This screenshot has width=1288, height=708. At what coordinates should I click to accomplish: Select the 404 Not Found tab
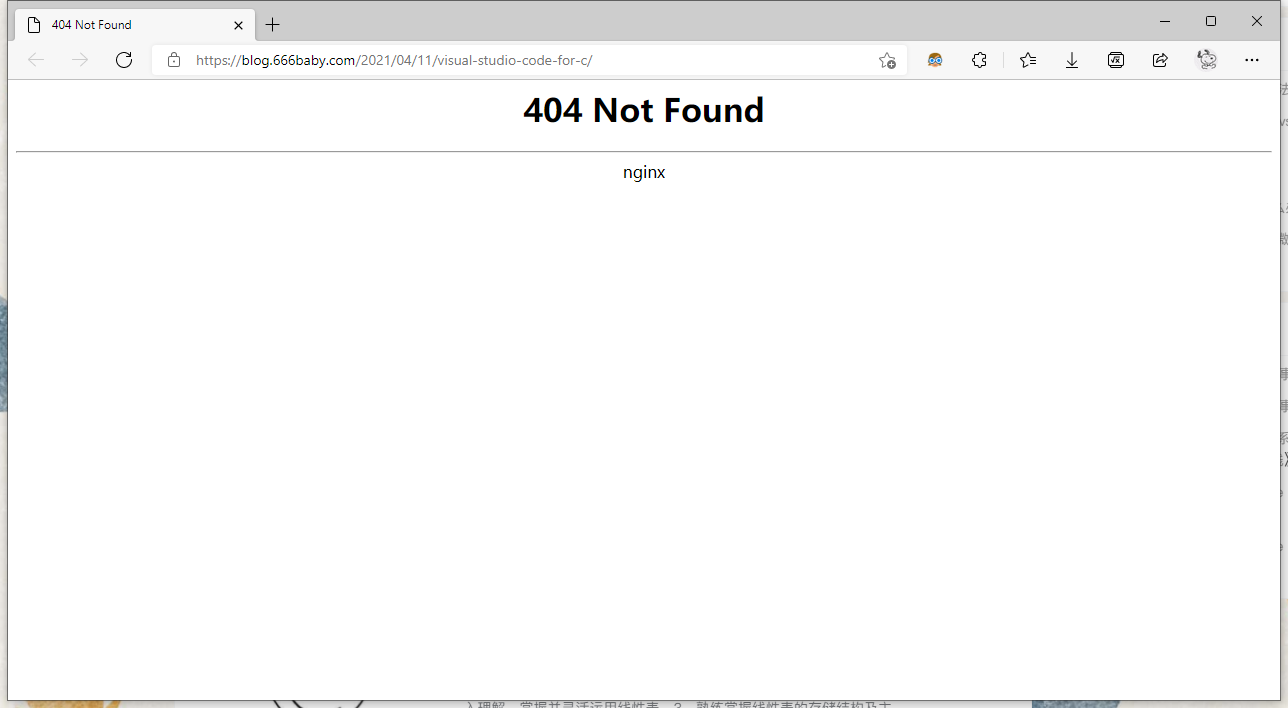(x=120, y=24)
